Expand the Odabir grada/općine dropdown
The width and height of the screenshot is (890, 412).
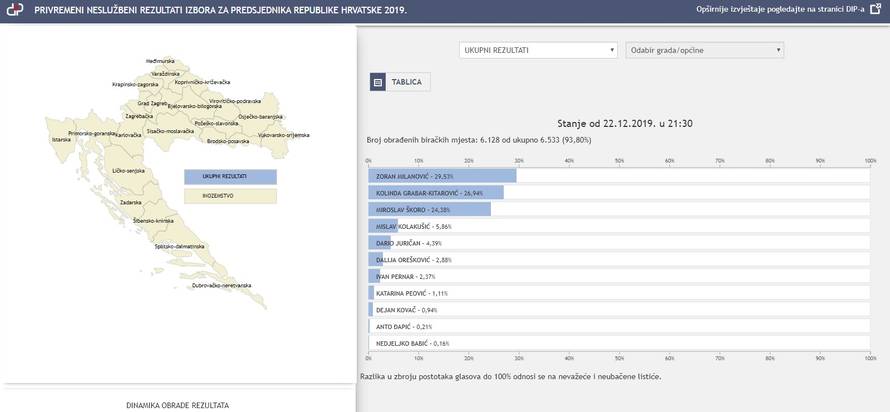tap(704, 50)
